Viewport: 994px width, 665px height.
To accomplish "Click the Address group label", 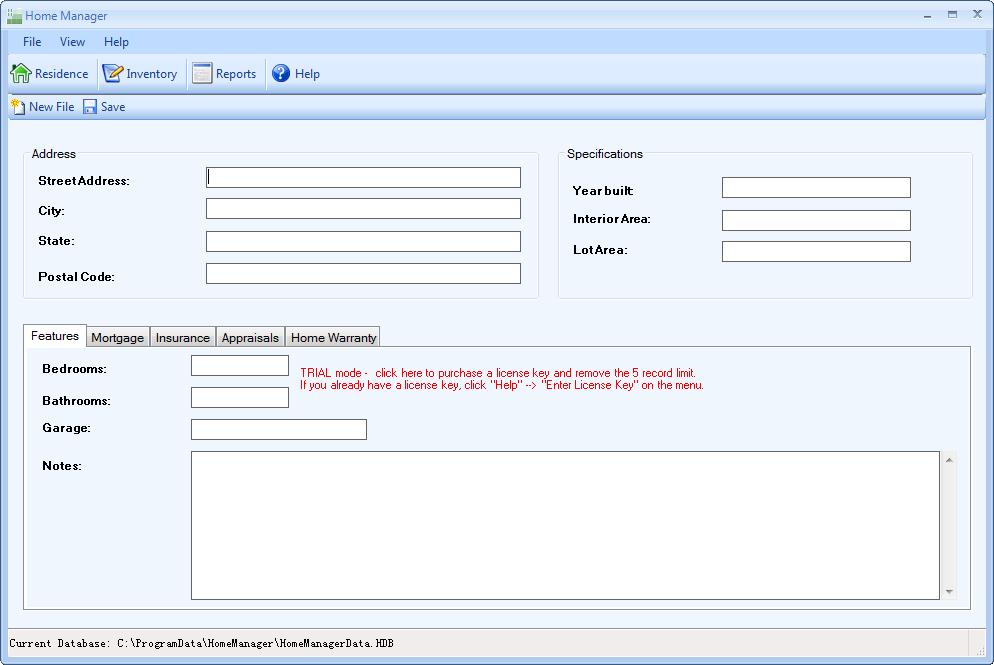I will coord(54,154).
